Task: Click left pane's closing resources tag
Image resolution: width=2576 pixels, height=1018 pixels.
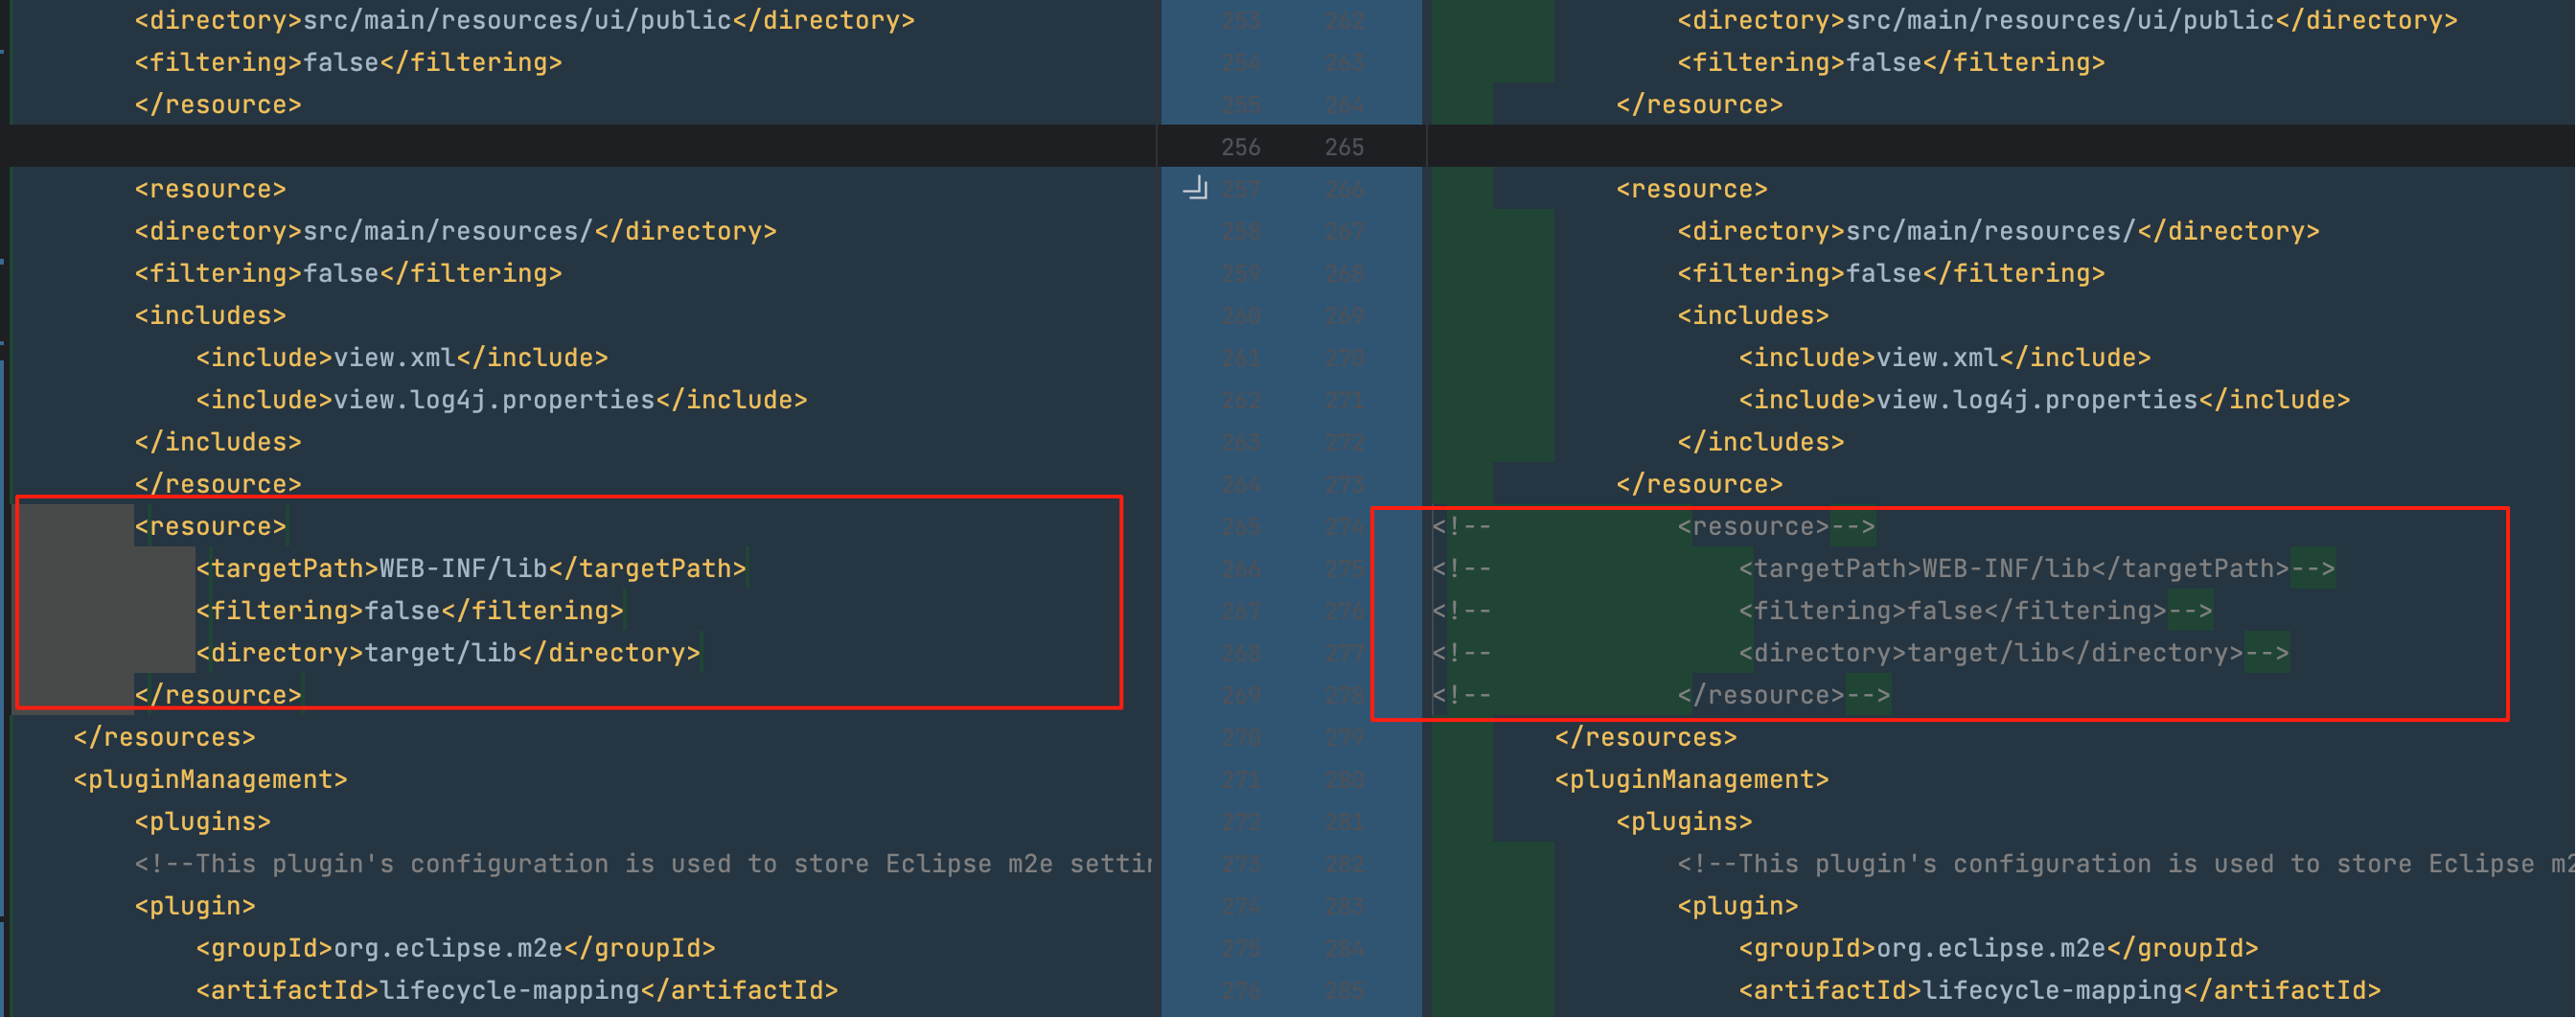Action: tap(164, 738)
